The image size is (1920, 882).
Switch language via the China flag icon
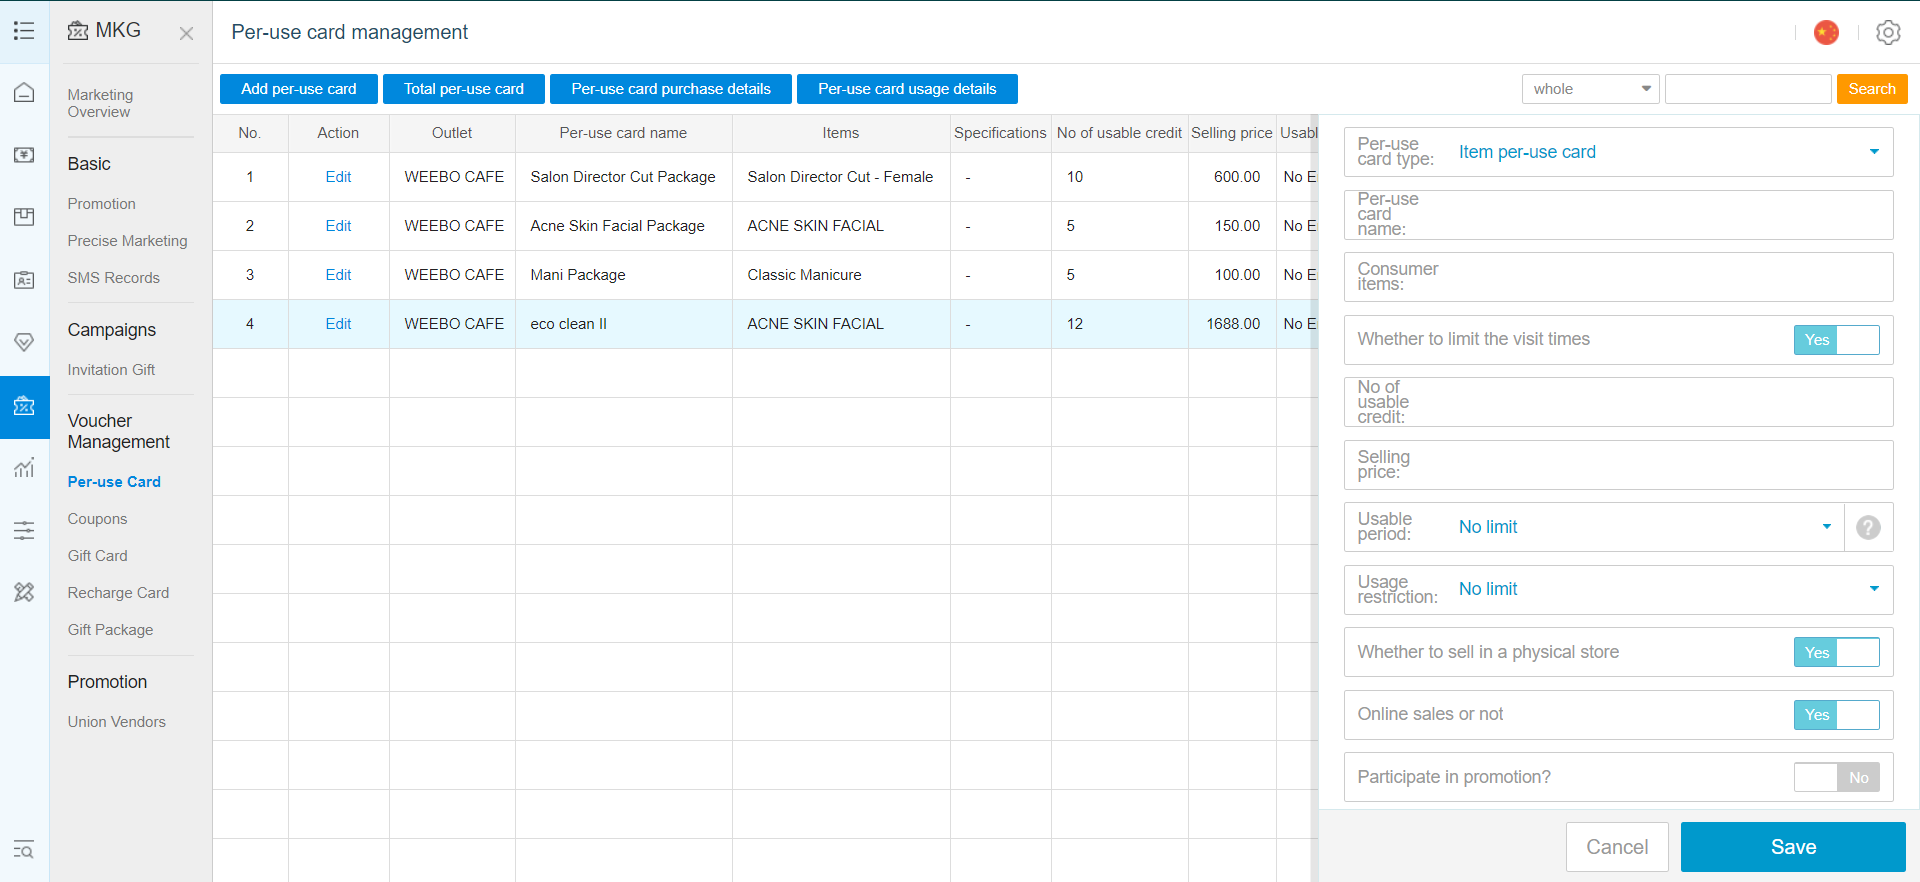pos(1826,33)
